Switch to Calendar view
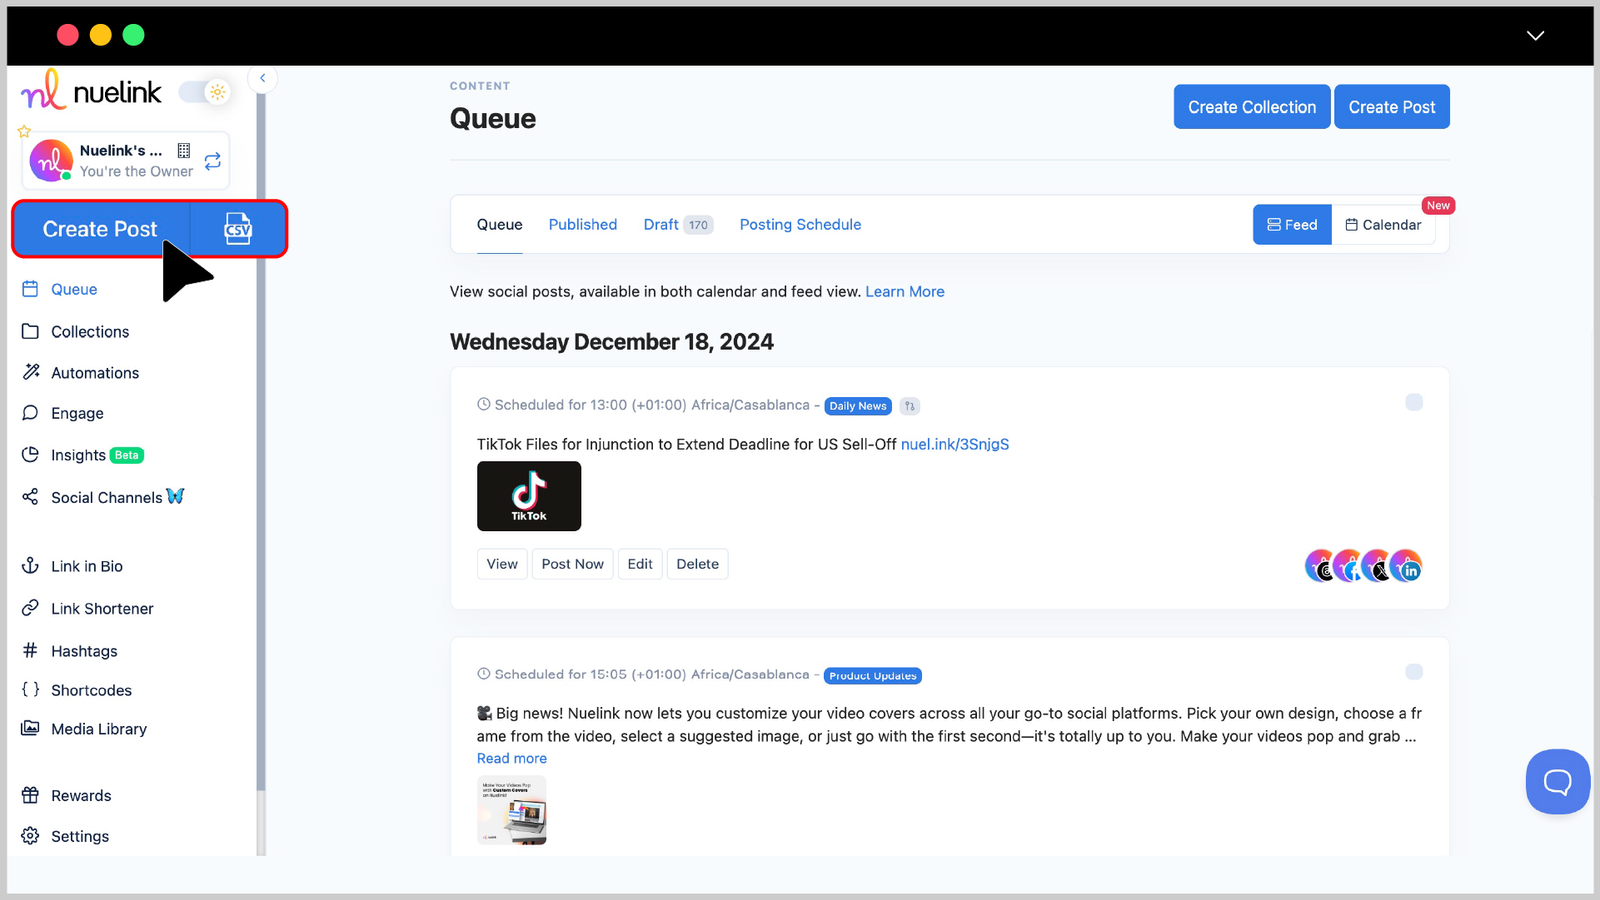Screen dimensions: 1600x900 (1384, 224)
